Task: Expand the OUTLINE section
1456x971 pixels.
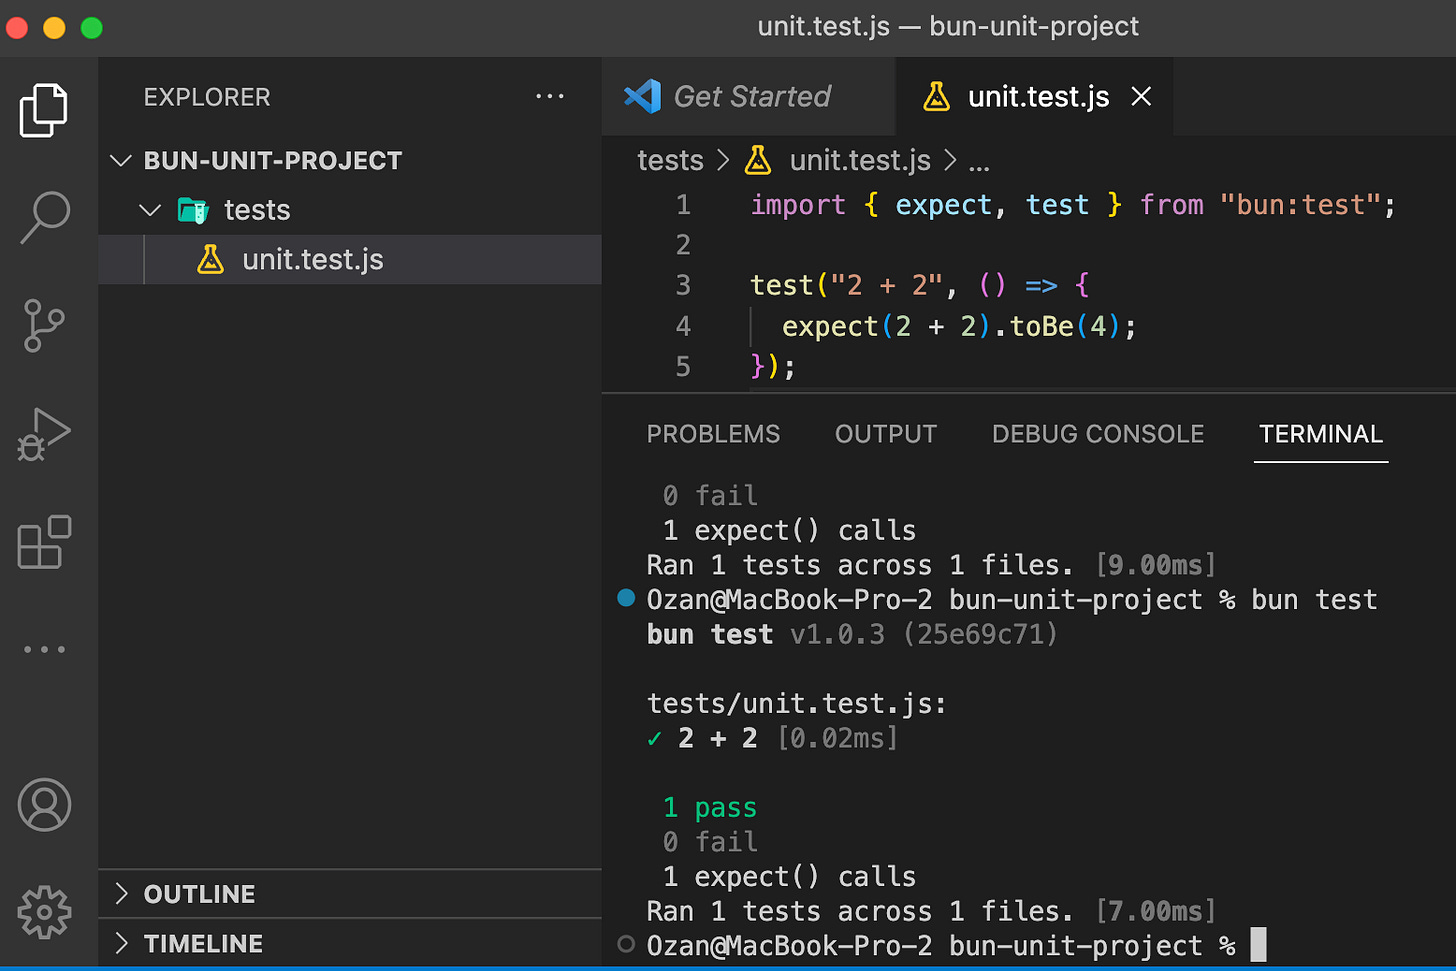Action: 121,893
